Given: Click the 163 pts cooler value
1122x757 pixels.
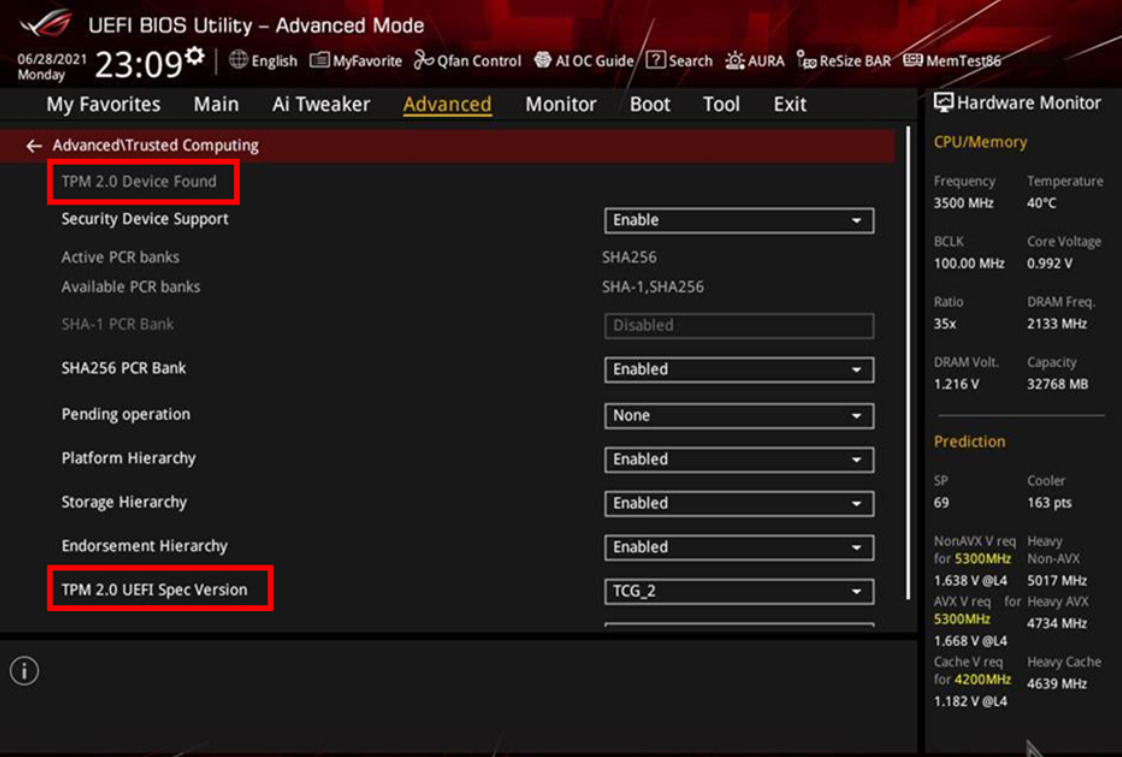Looking at the screenshot, I should point(1050,503).
